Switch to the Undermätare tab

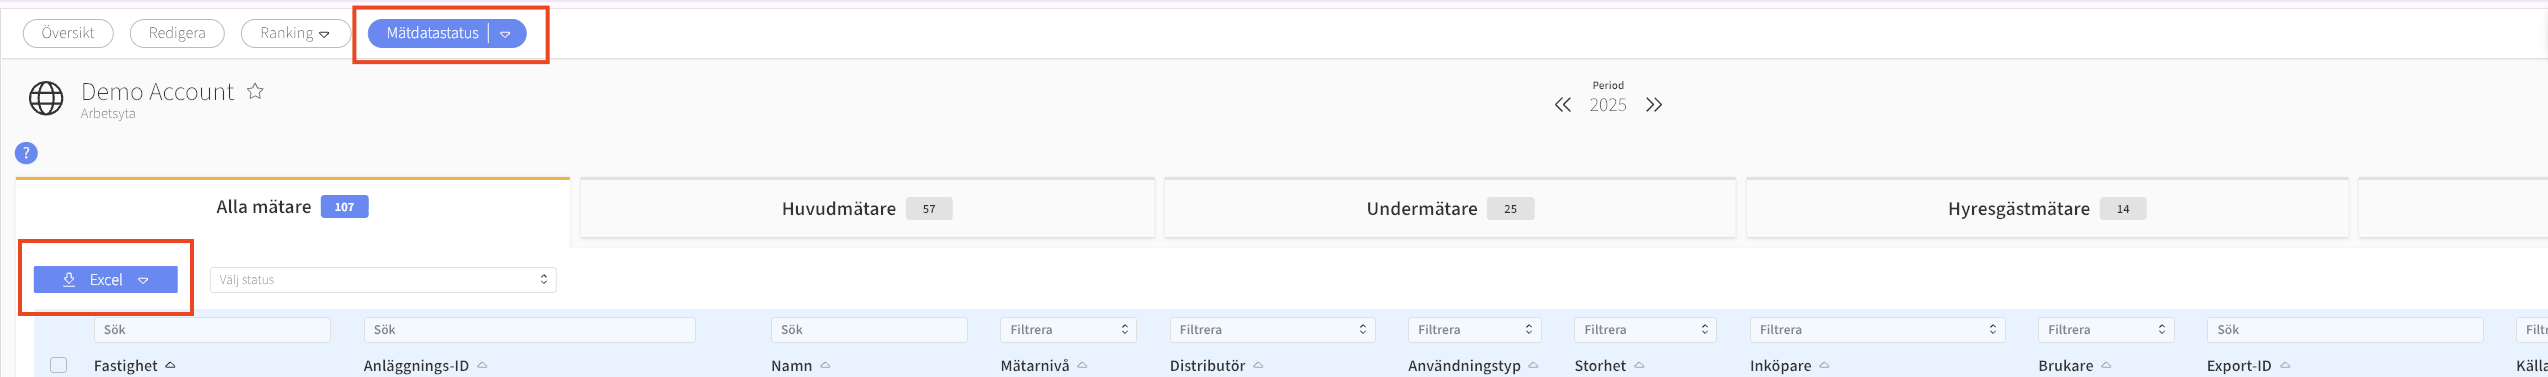[1450, 208]
